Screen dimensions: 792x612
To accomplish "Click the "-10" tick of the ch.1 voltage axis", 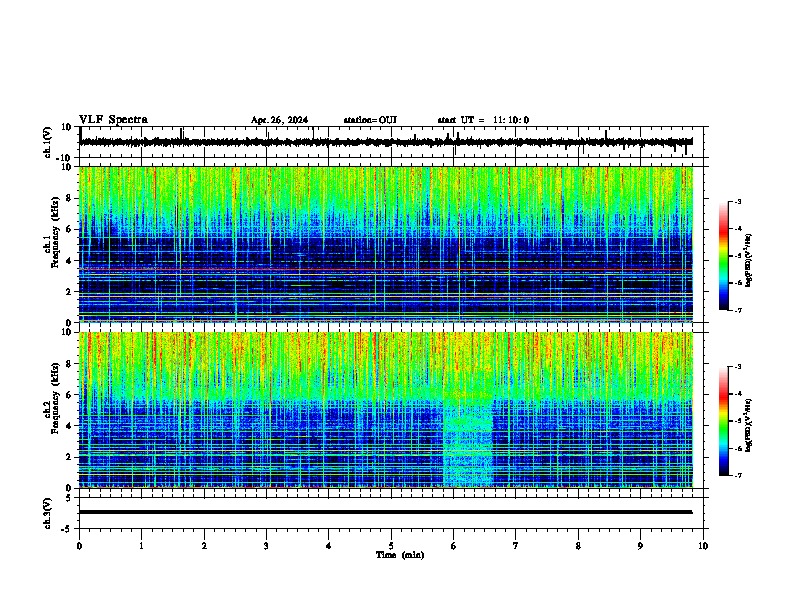I will coord(65,158).
